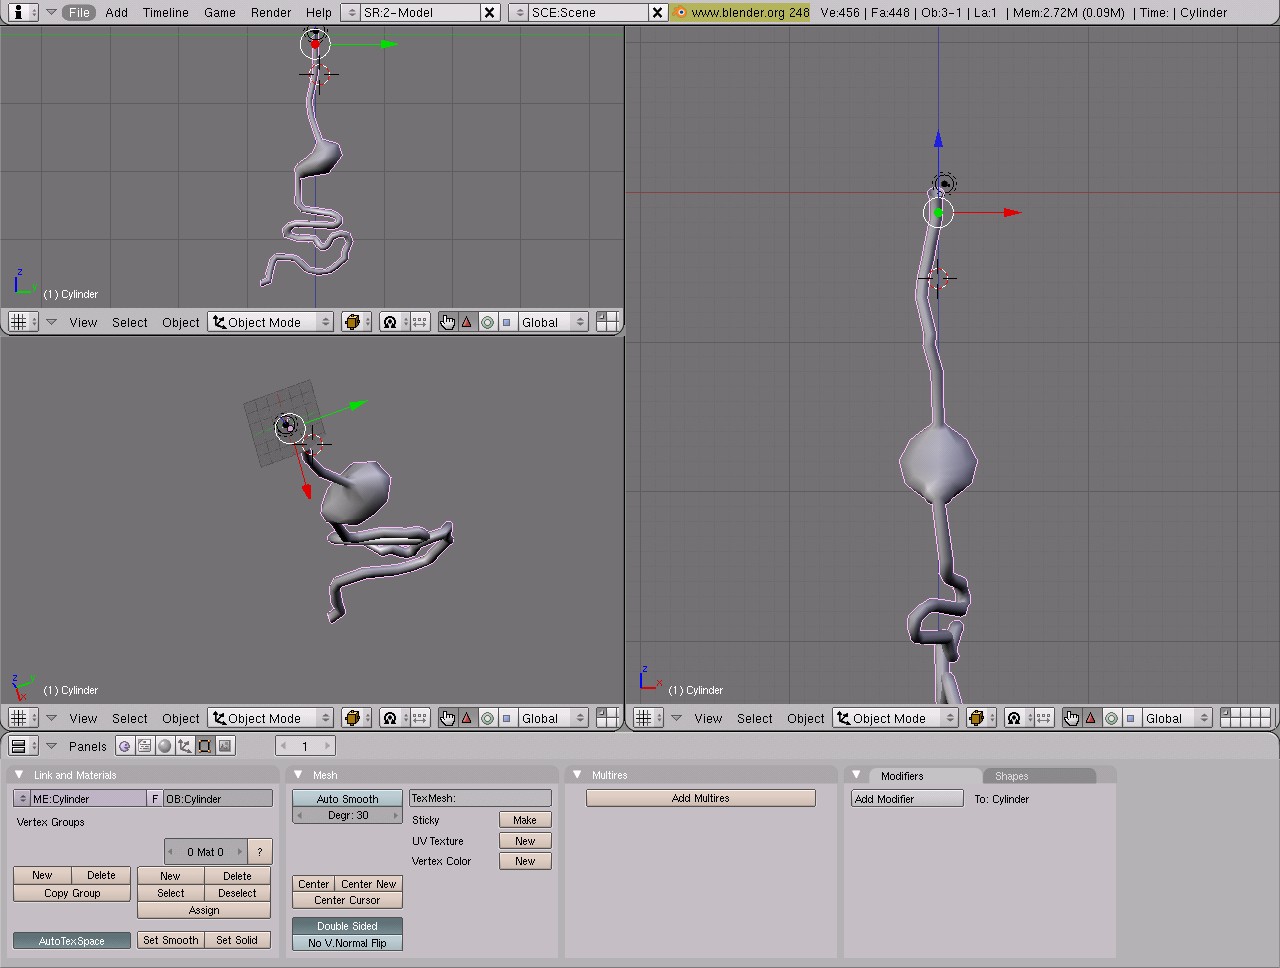
Task: Click the blender.org logo icon
Action: (681, 13)
